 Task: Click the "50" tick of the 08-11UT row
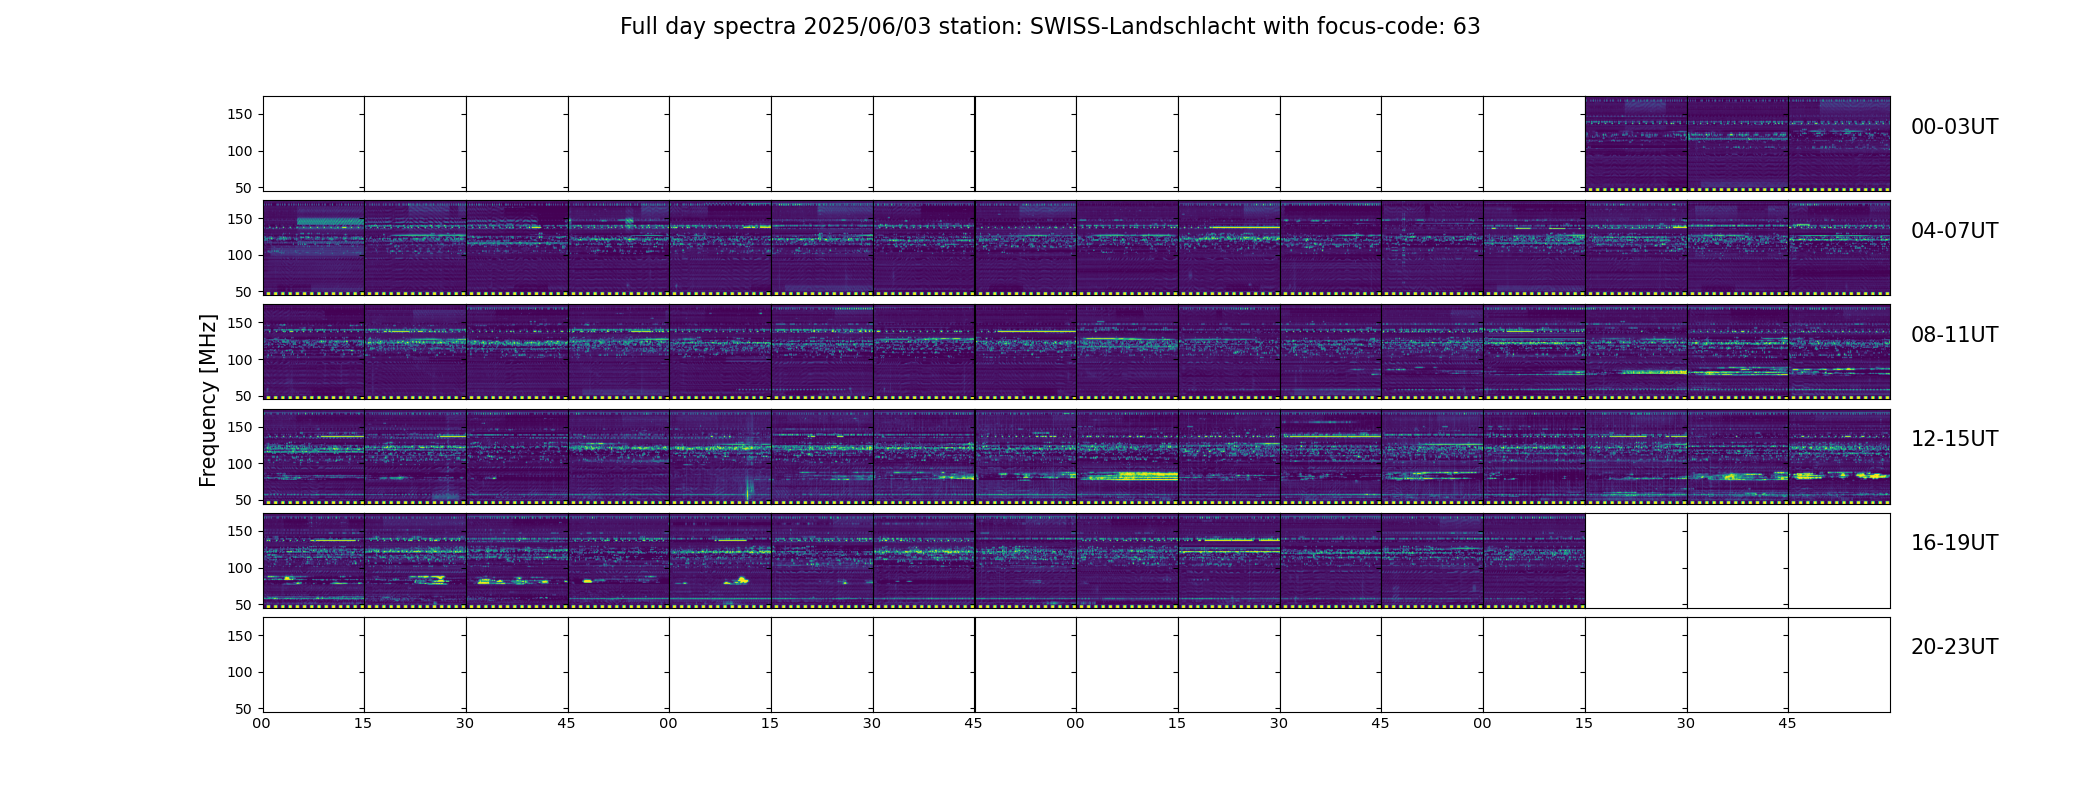(245, 396)
